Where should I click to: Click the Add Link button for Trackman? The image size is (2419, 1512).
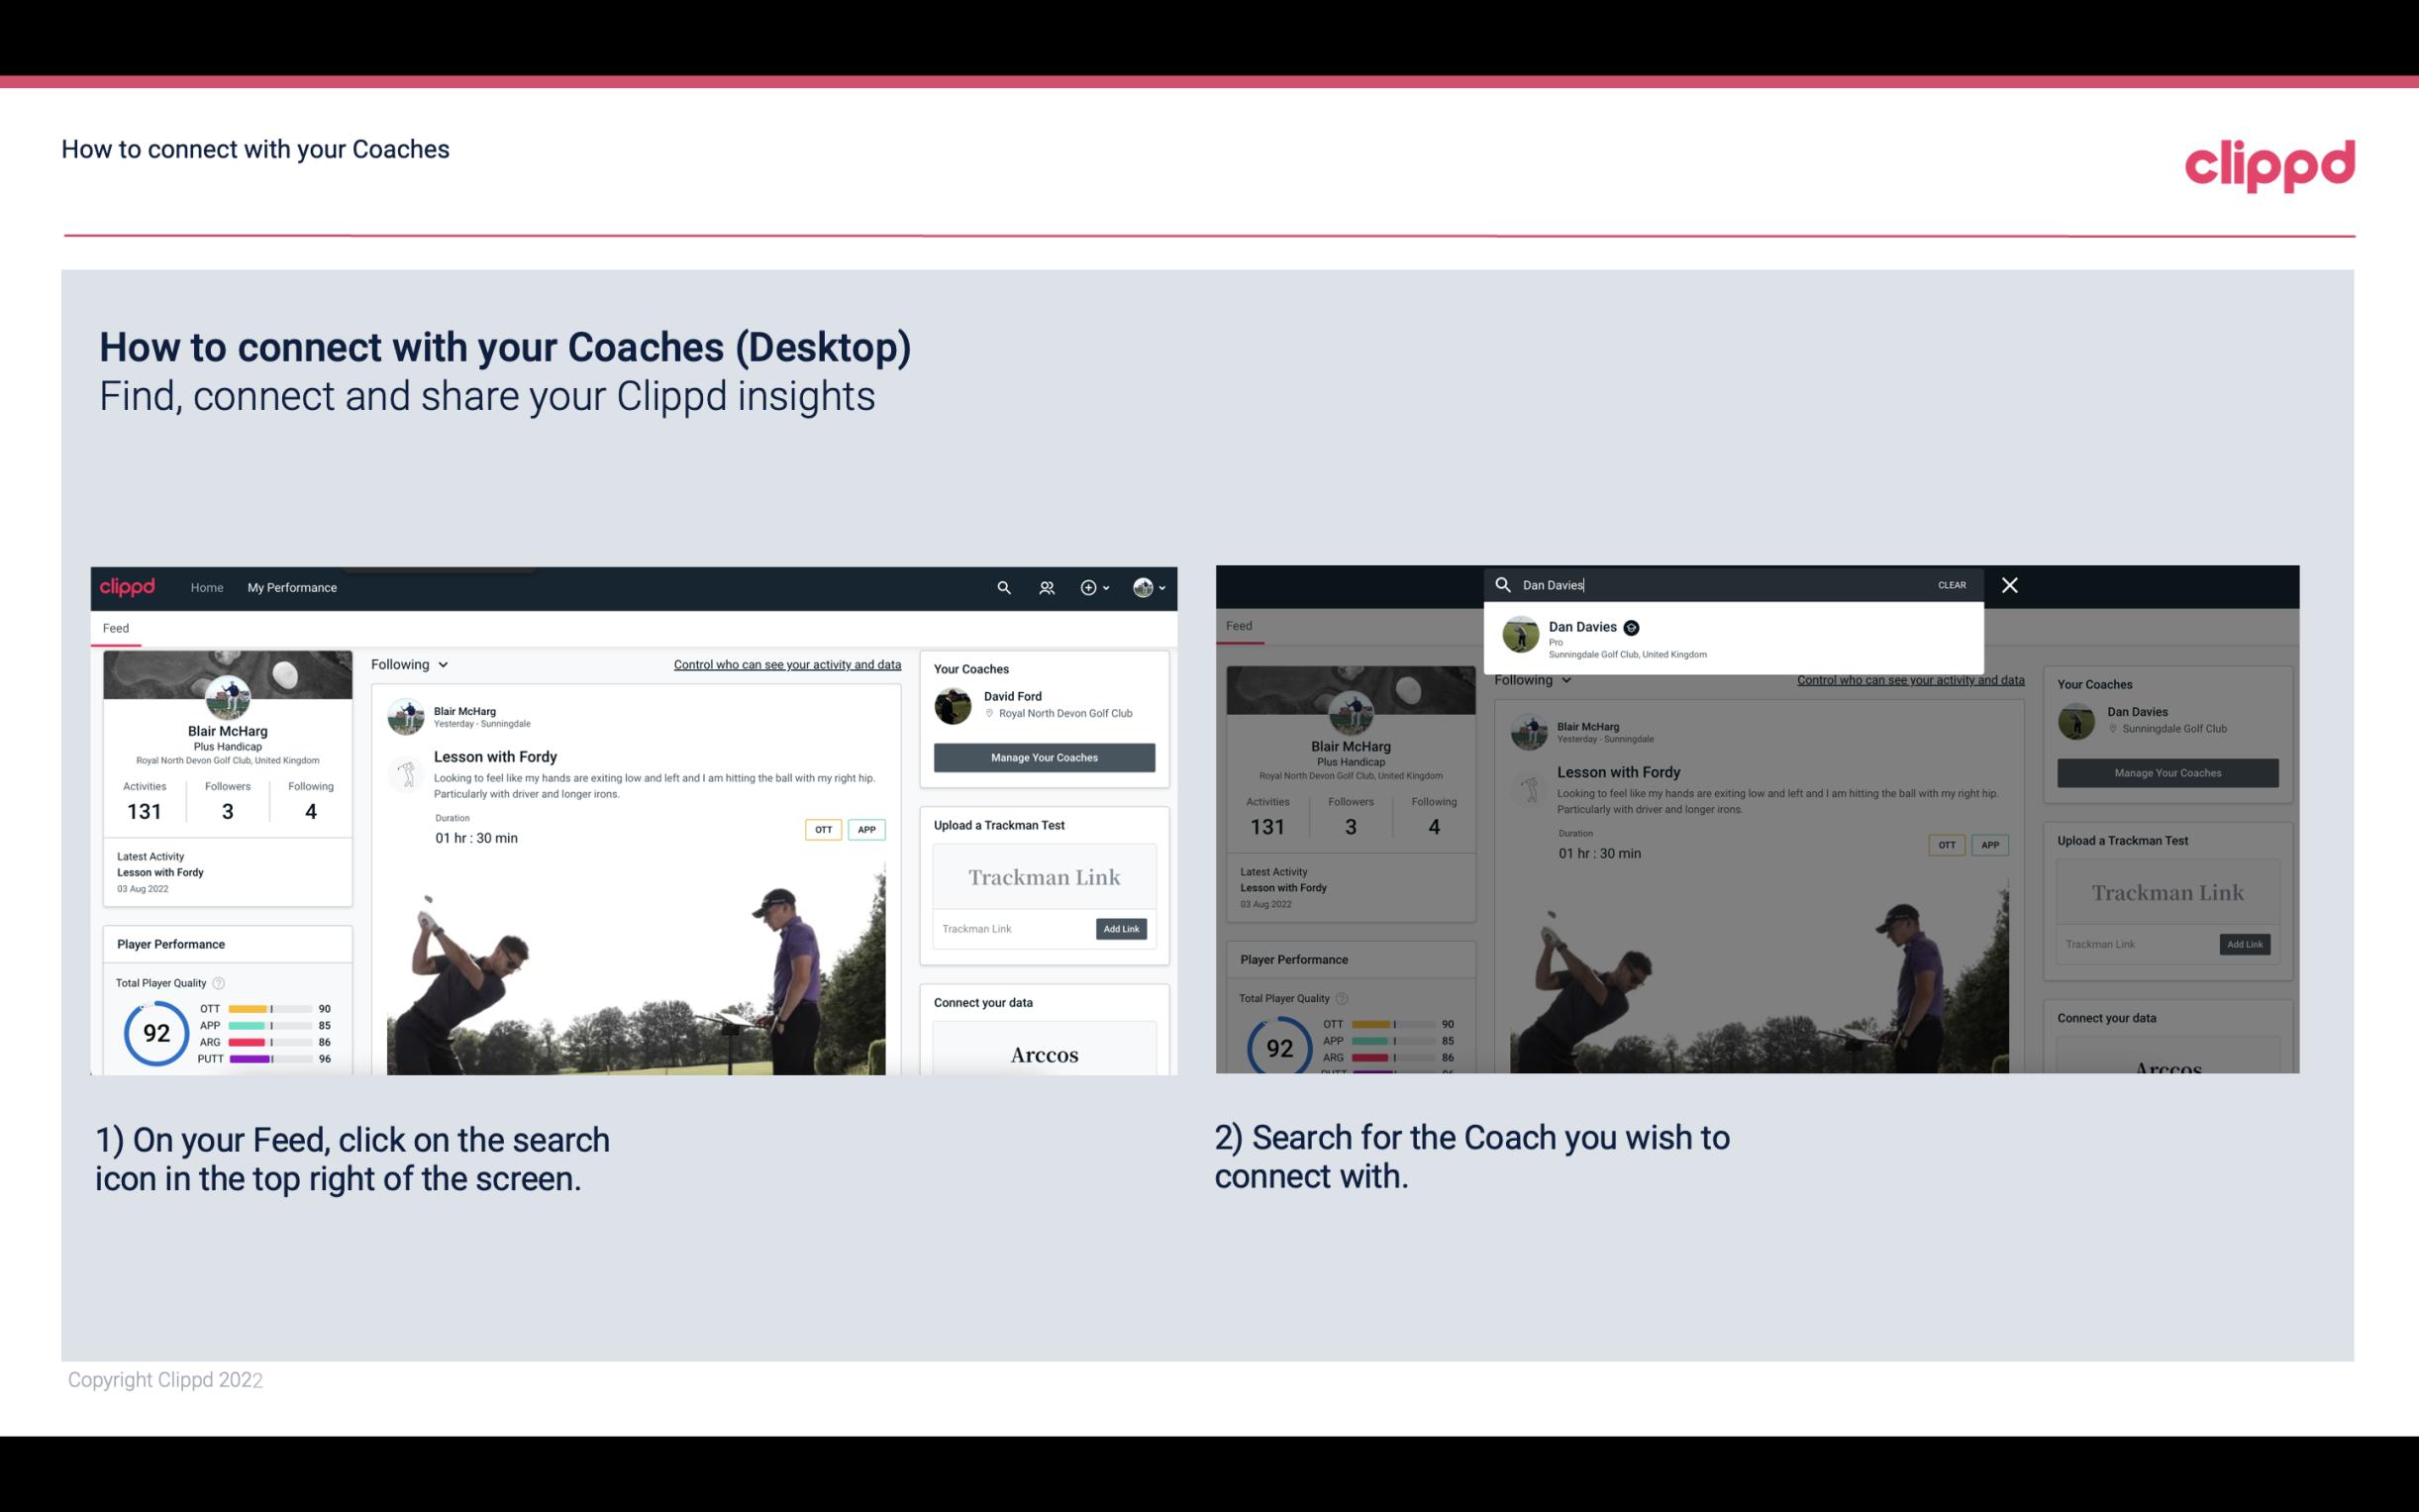click(x=1122, y=929)
